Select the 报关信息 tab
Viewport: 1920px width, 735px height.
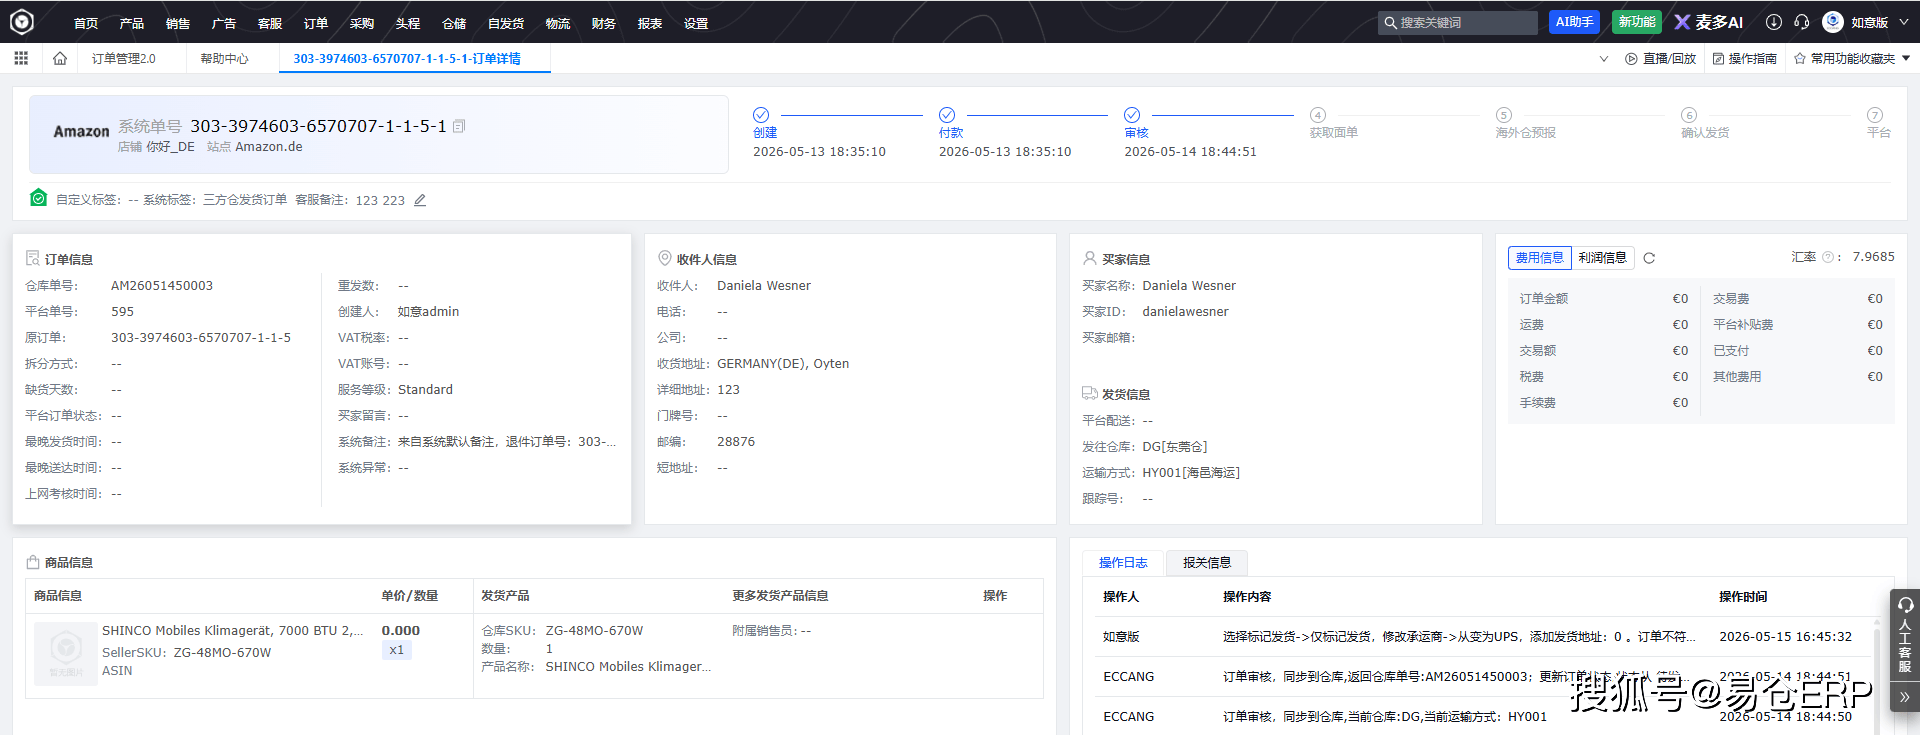point(1207,563)
